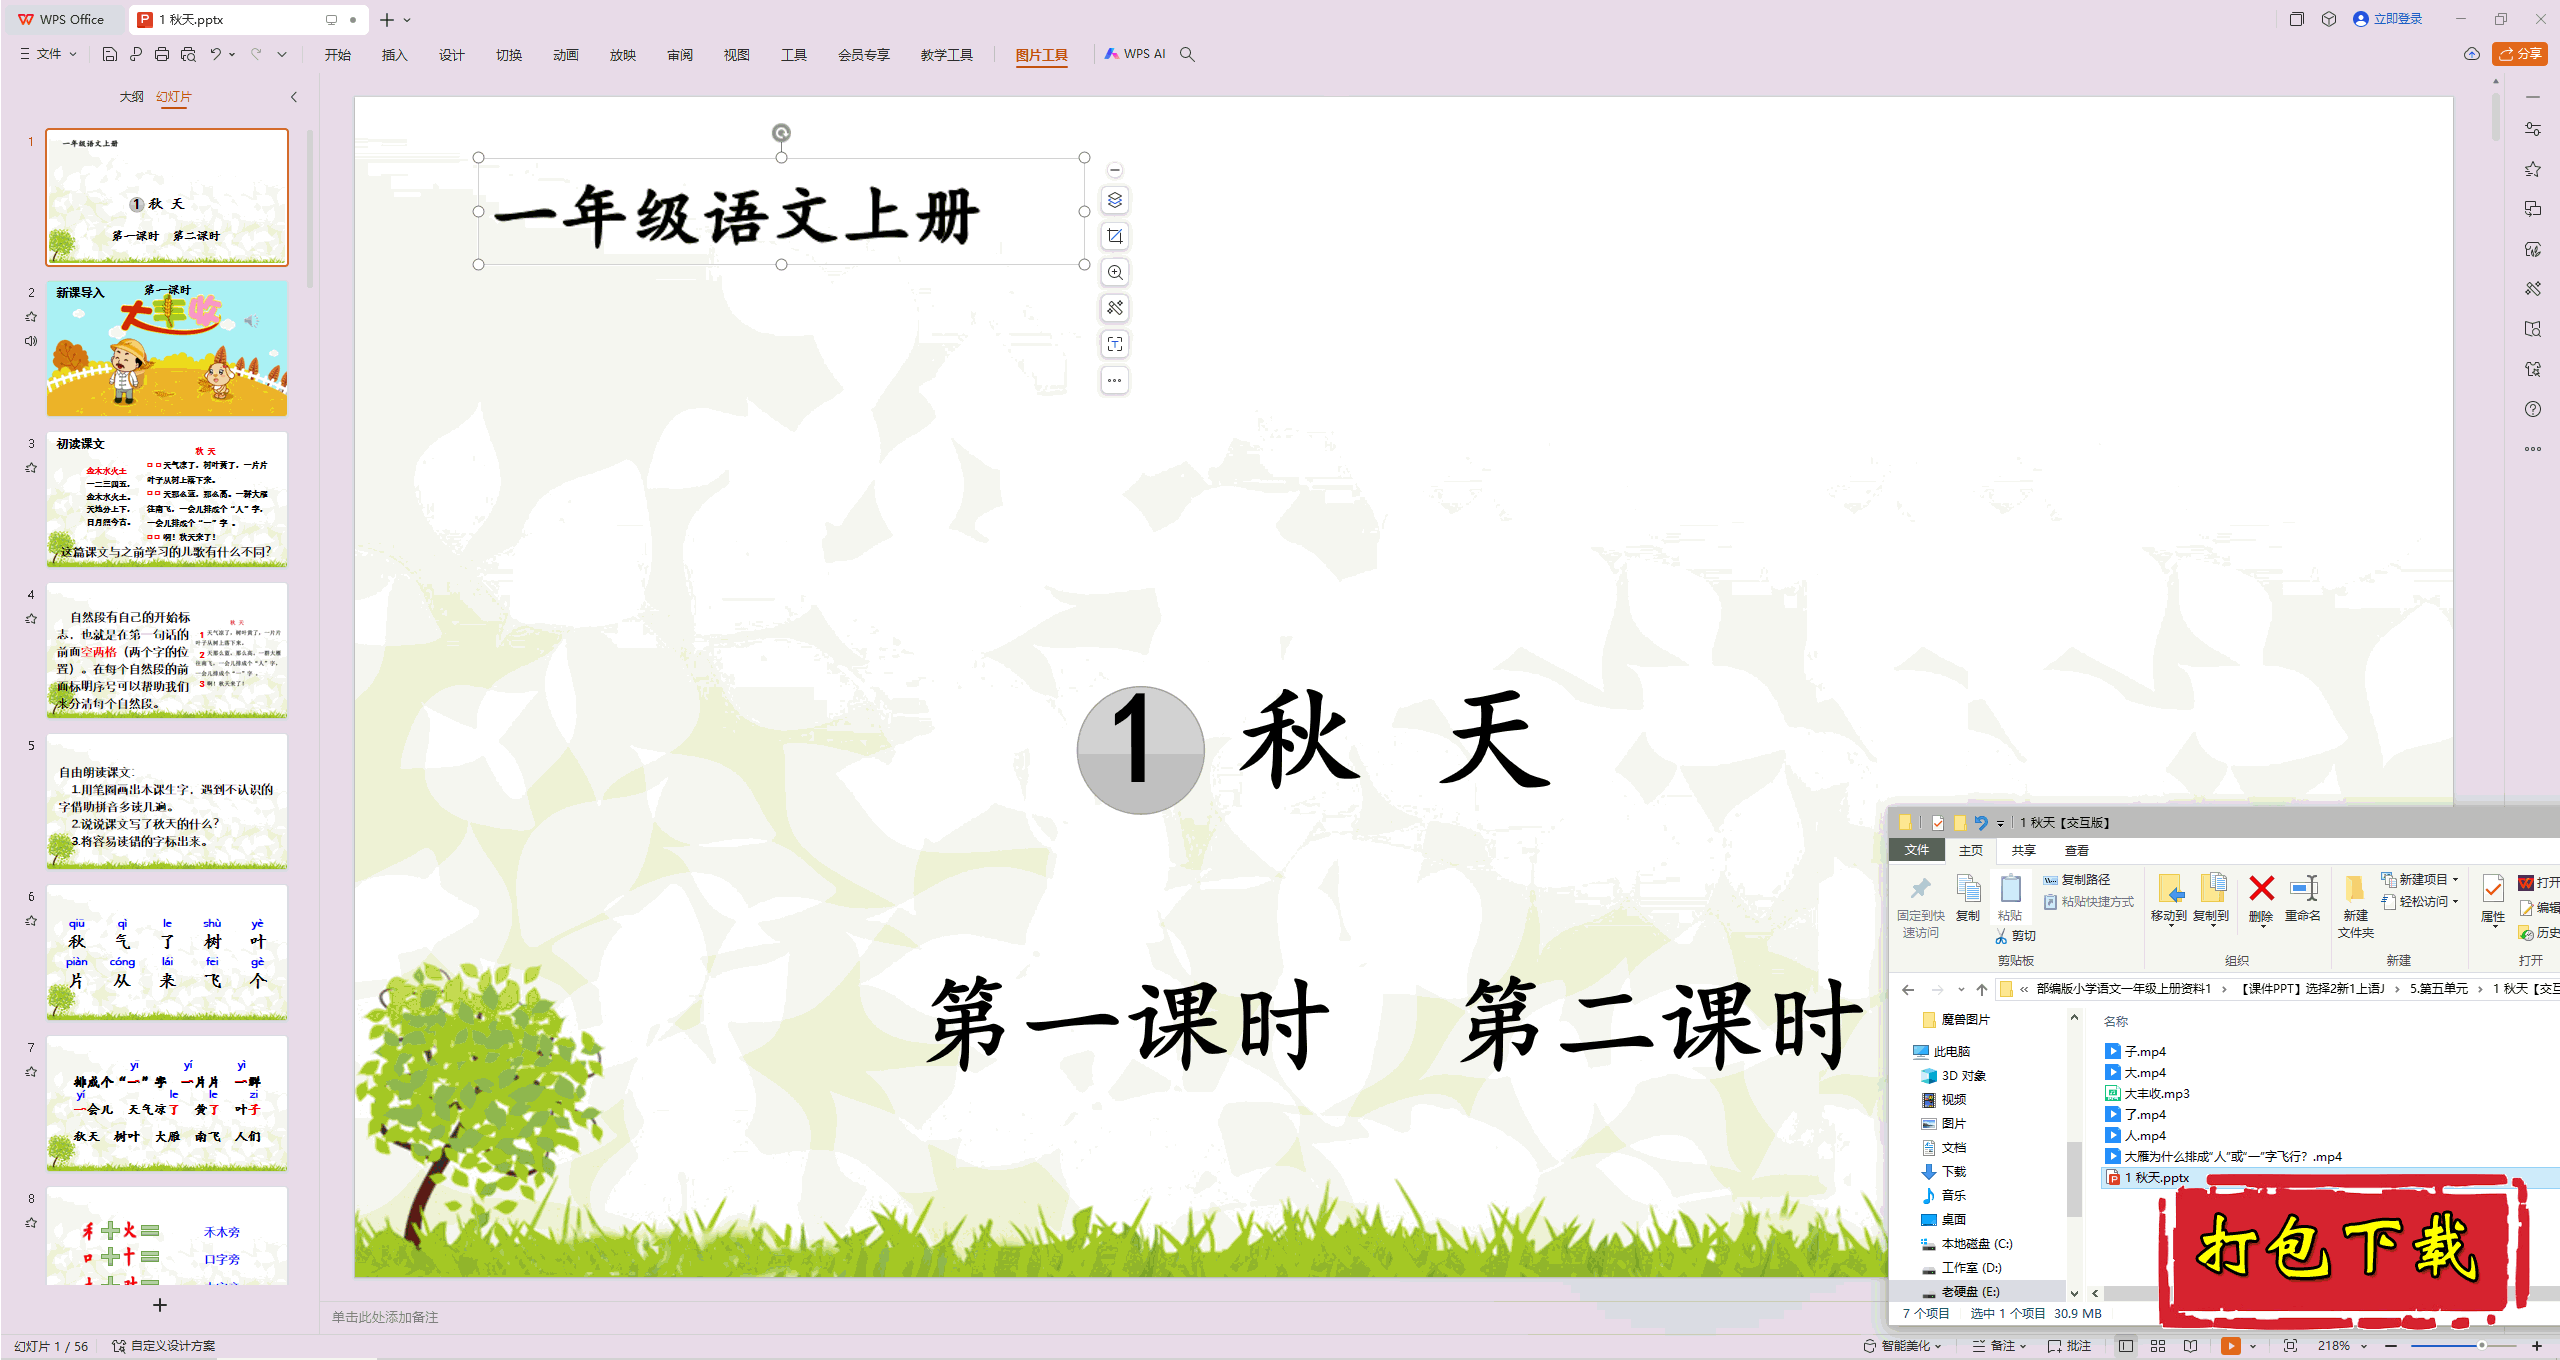
Task: Click the layers icon beside the selected picture
Action: 1115,200
